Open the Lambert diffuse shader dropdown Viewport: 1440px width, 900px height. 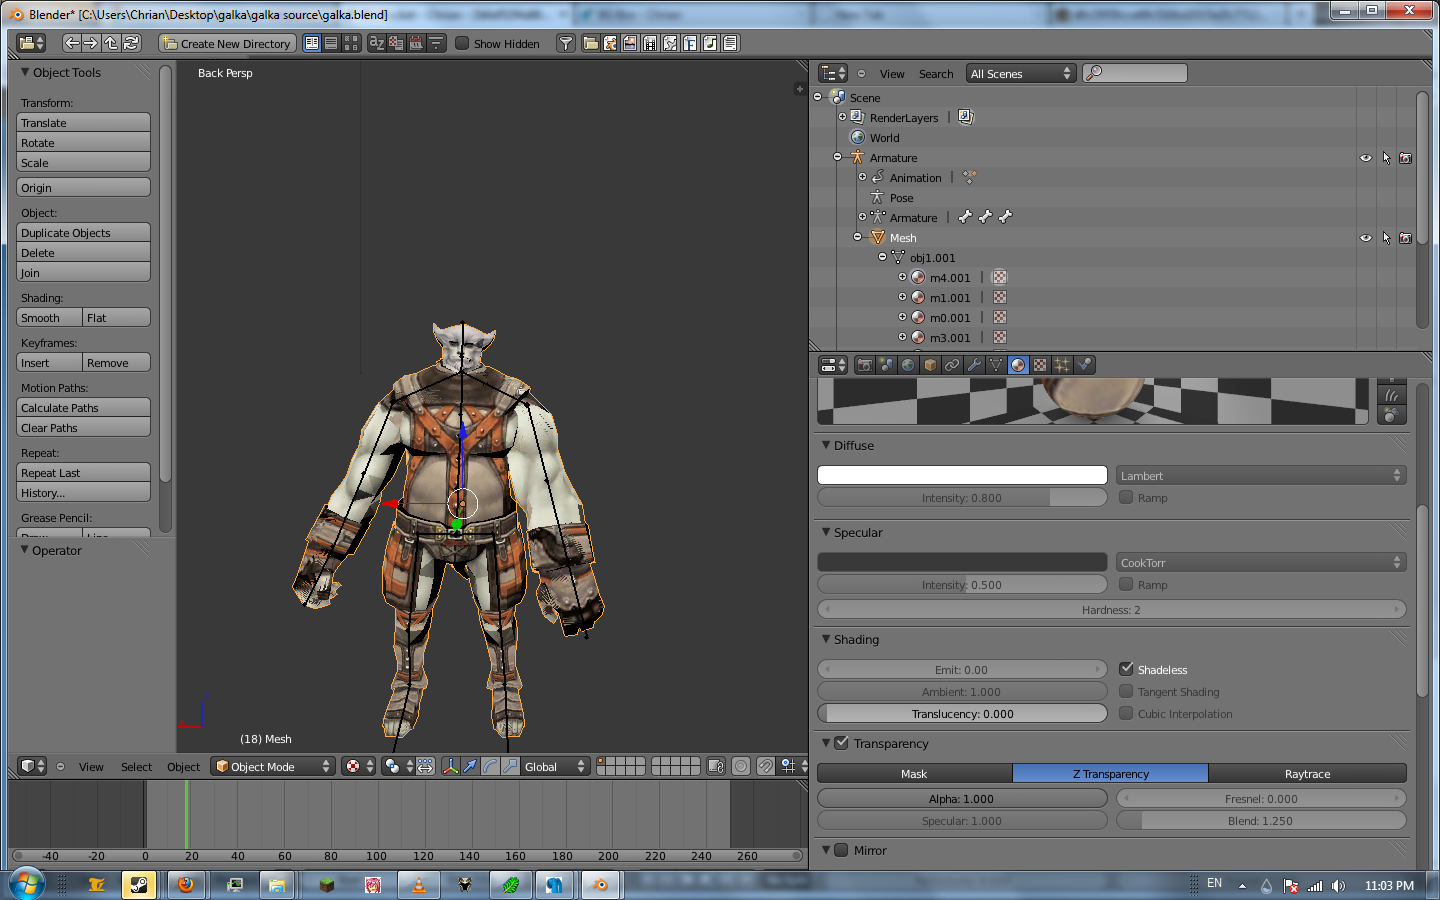pos(1261,476)
